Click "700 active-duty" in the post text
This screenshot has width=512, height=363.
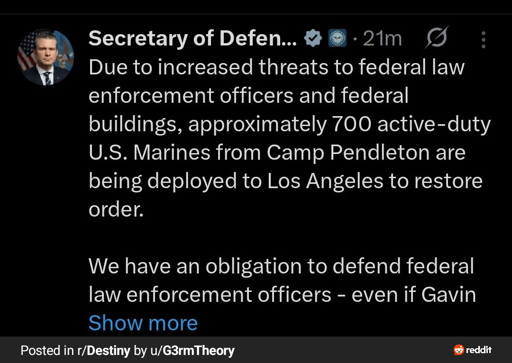[x=411, y=124]
